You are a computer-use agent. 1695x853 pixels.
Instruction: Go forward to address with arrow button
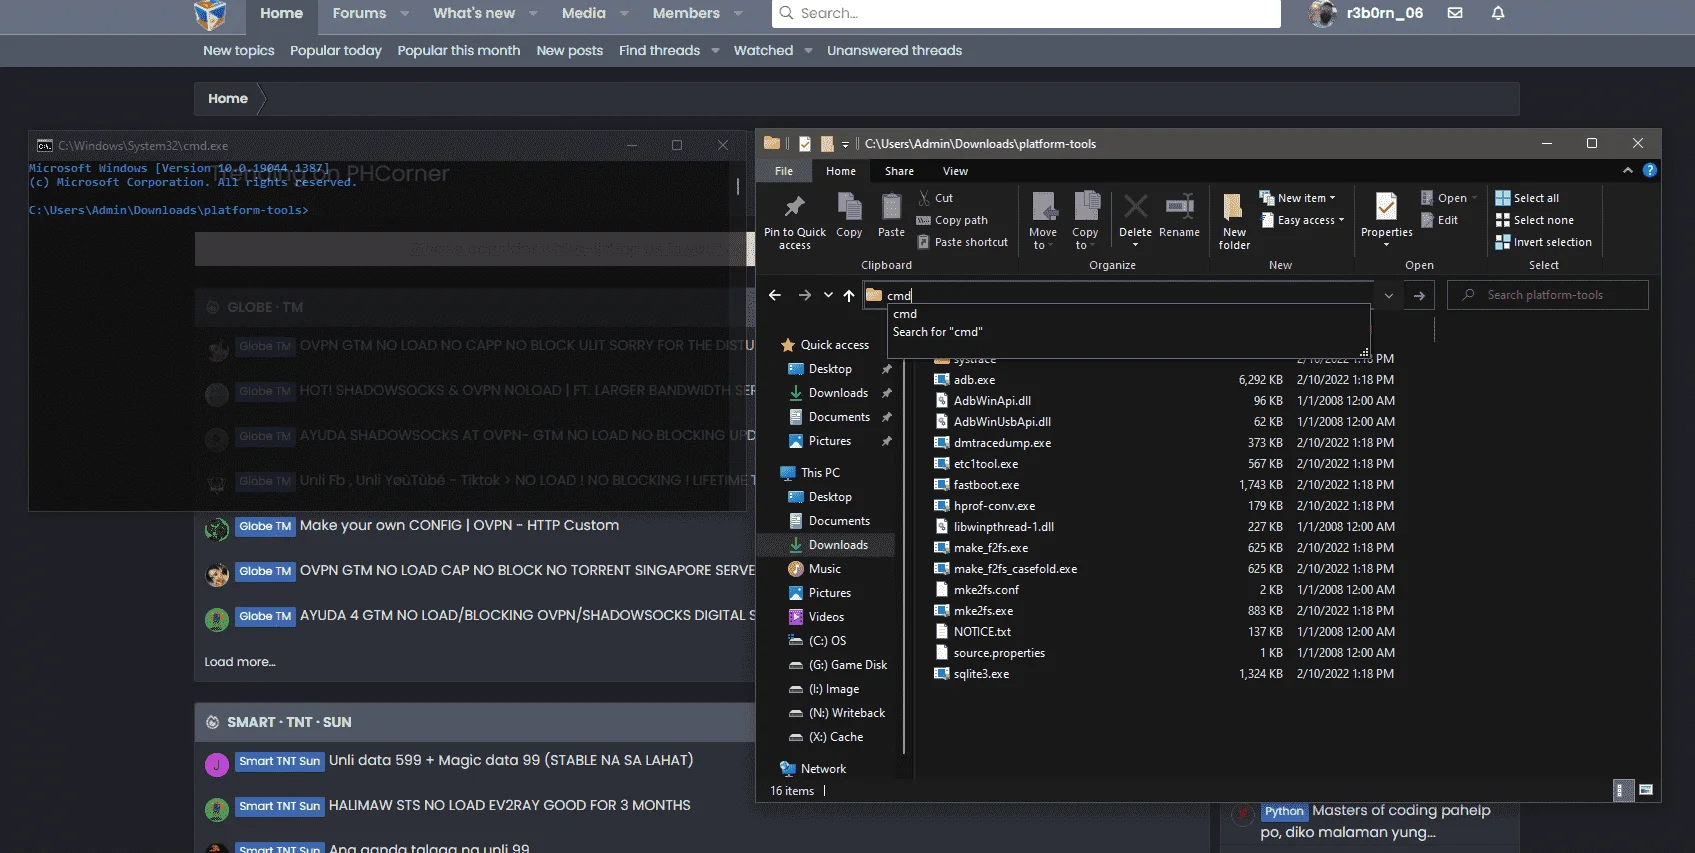[x=1419, y=295]
